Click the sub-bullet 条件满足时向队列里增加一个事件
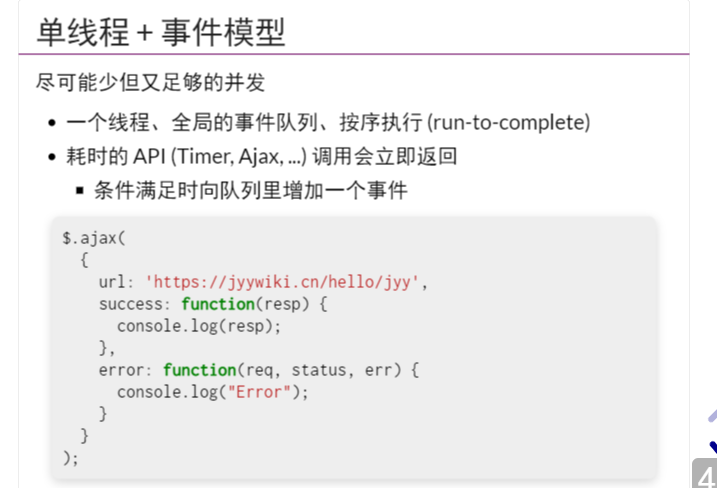The width and height of the screenshot is (717, 488). 251,190
